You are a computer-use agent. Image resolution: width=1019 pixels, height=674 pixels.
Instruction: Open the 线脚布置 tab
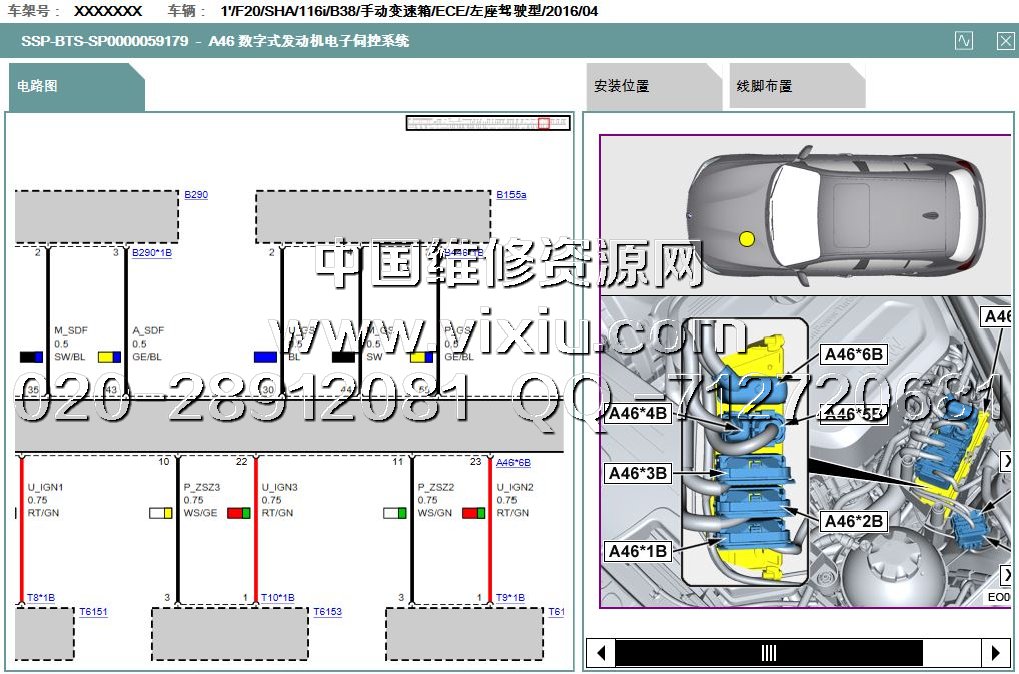coord(764,86)
